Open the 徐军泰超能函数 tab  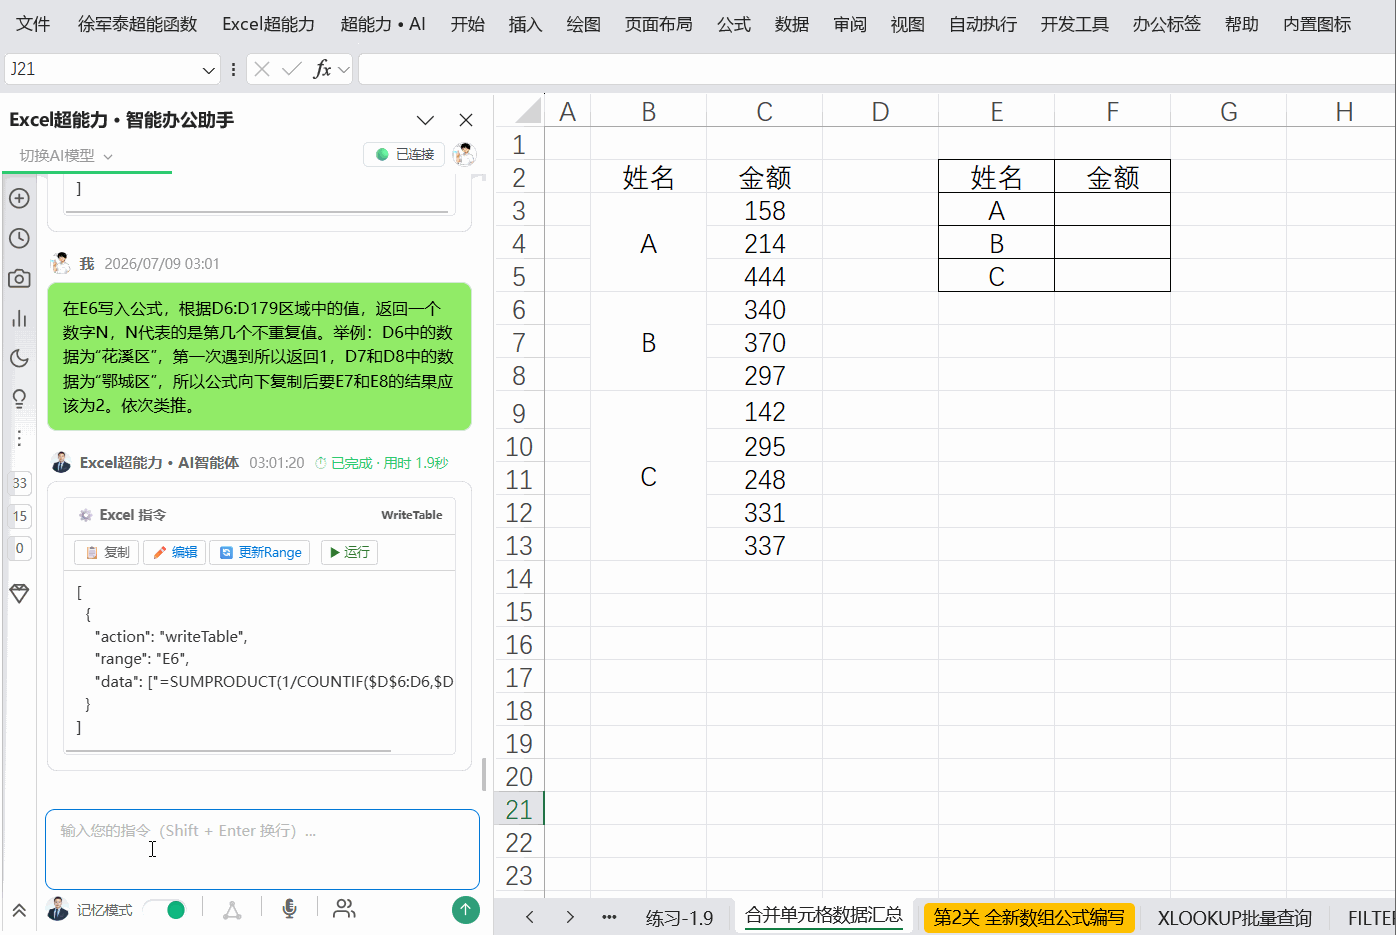(x=138, y=24)
